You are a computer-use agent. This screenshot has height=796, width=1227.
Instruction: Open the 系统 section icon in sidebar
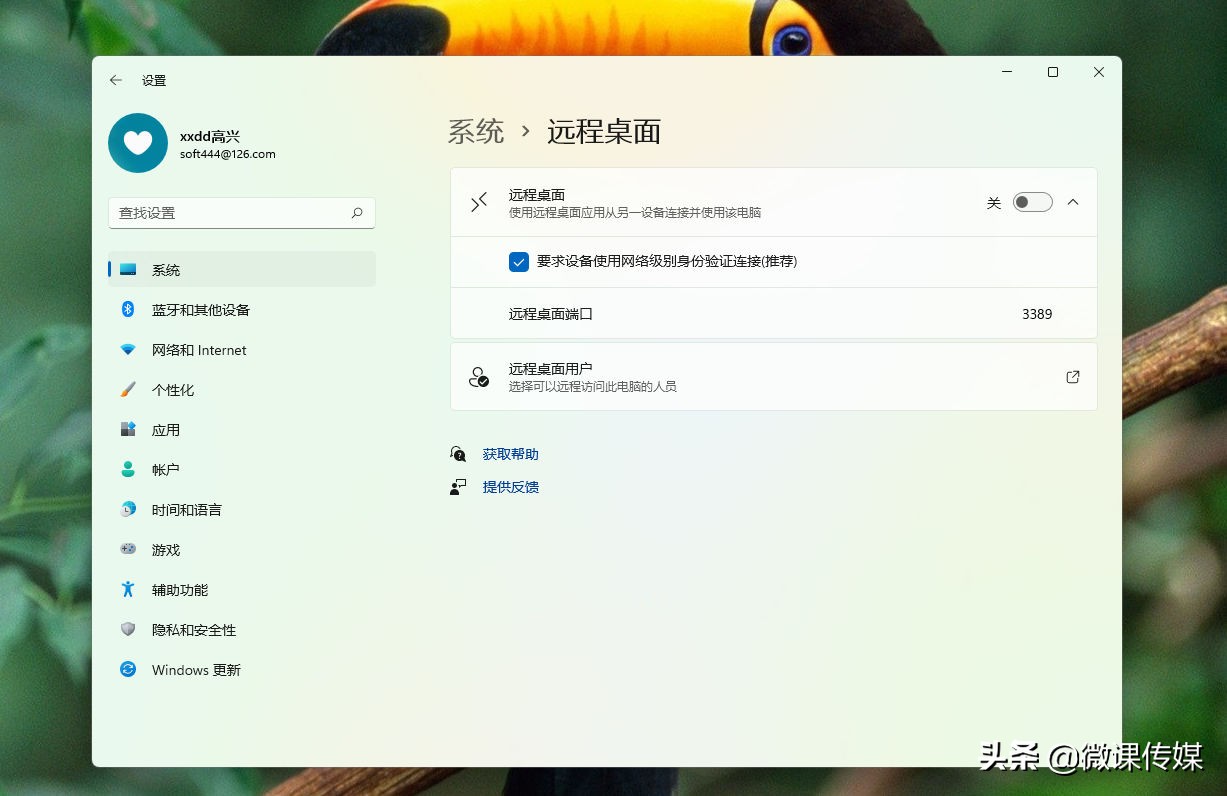(127, 269)
